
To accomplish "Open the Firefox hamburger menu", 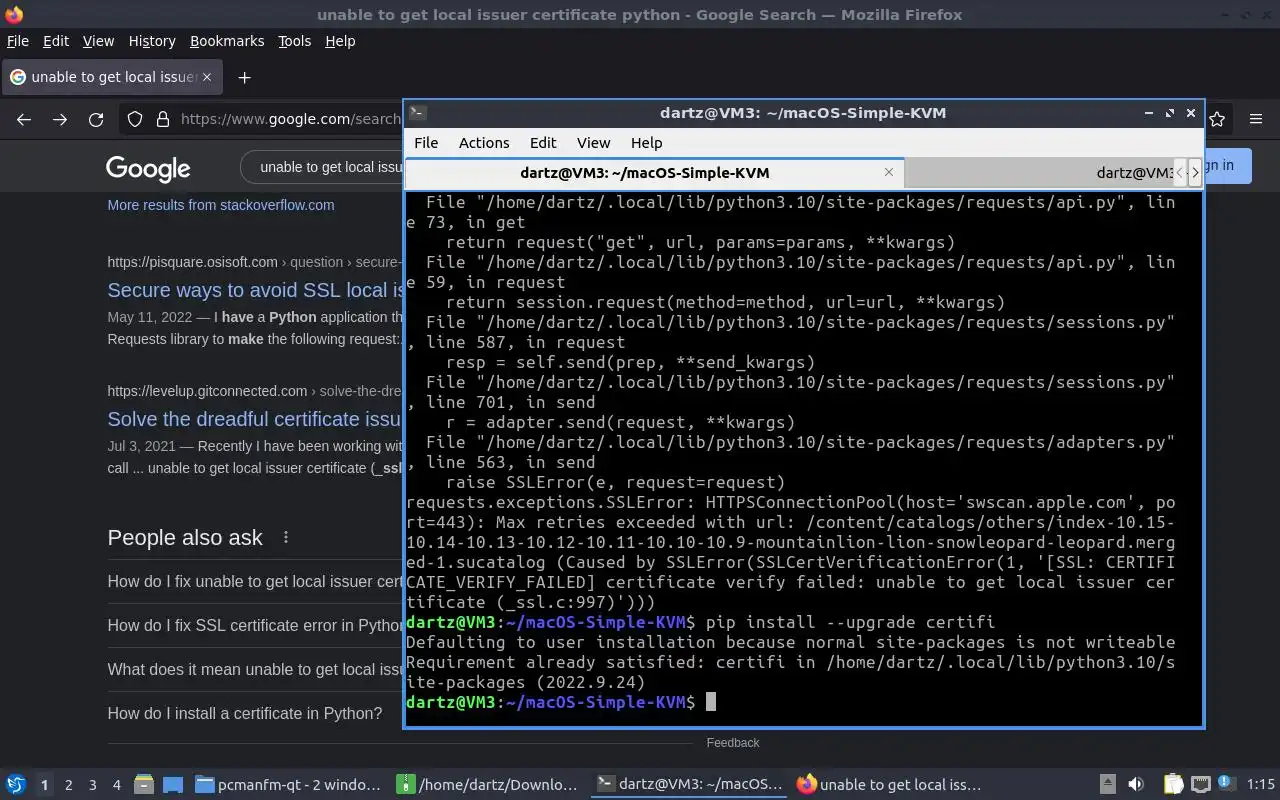I will pos(1256,119).
